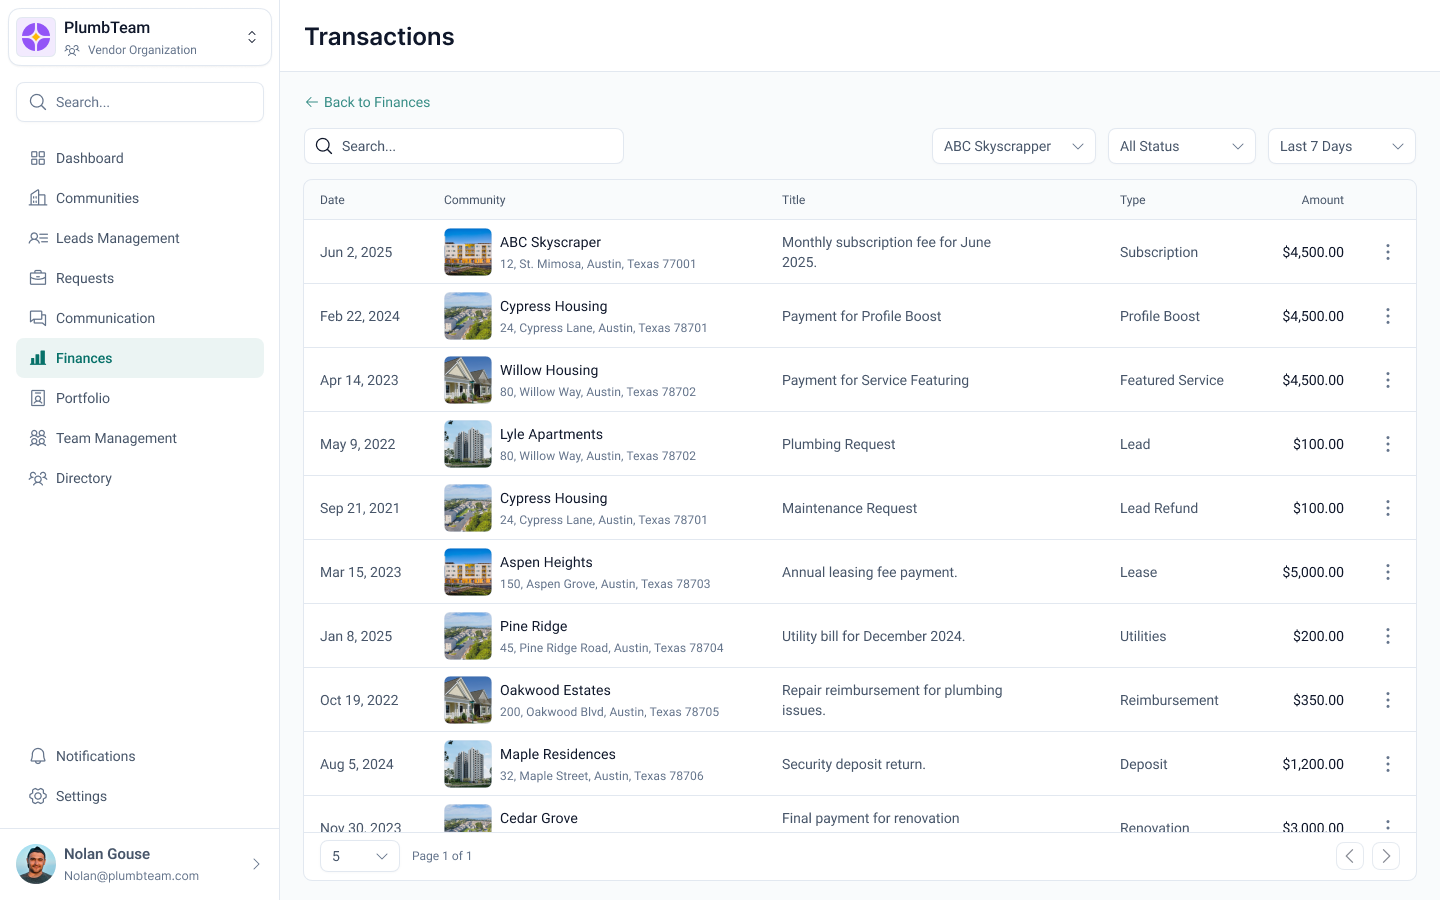This screenshot has width=1440, height=900.
Task: Open Settings gear in the sidebar
Action: 38,796
